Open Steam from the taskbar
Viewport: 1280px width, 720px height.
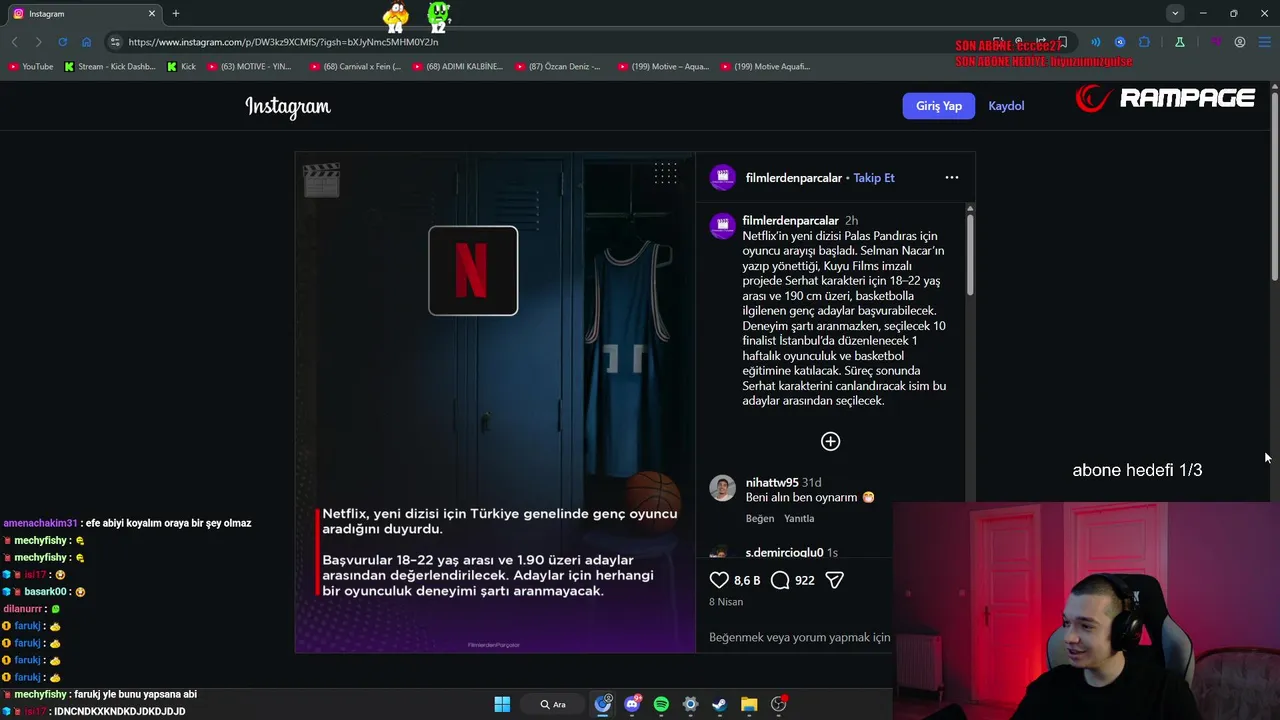(719, 704)
